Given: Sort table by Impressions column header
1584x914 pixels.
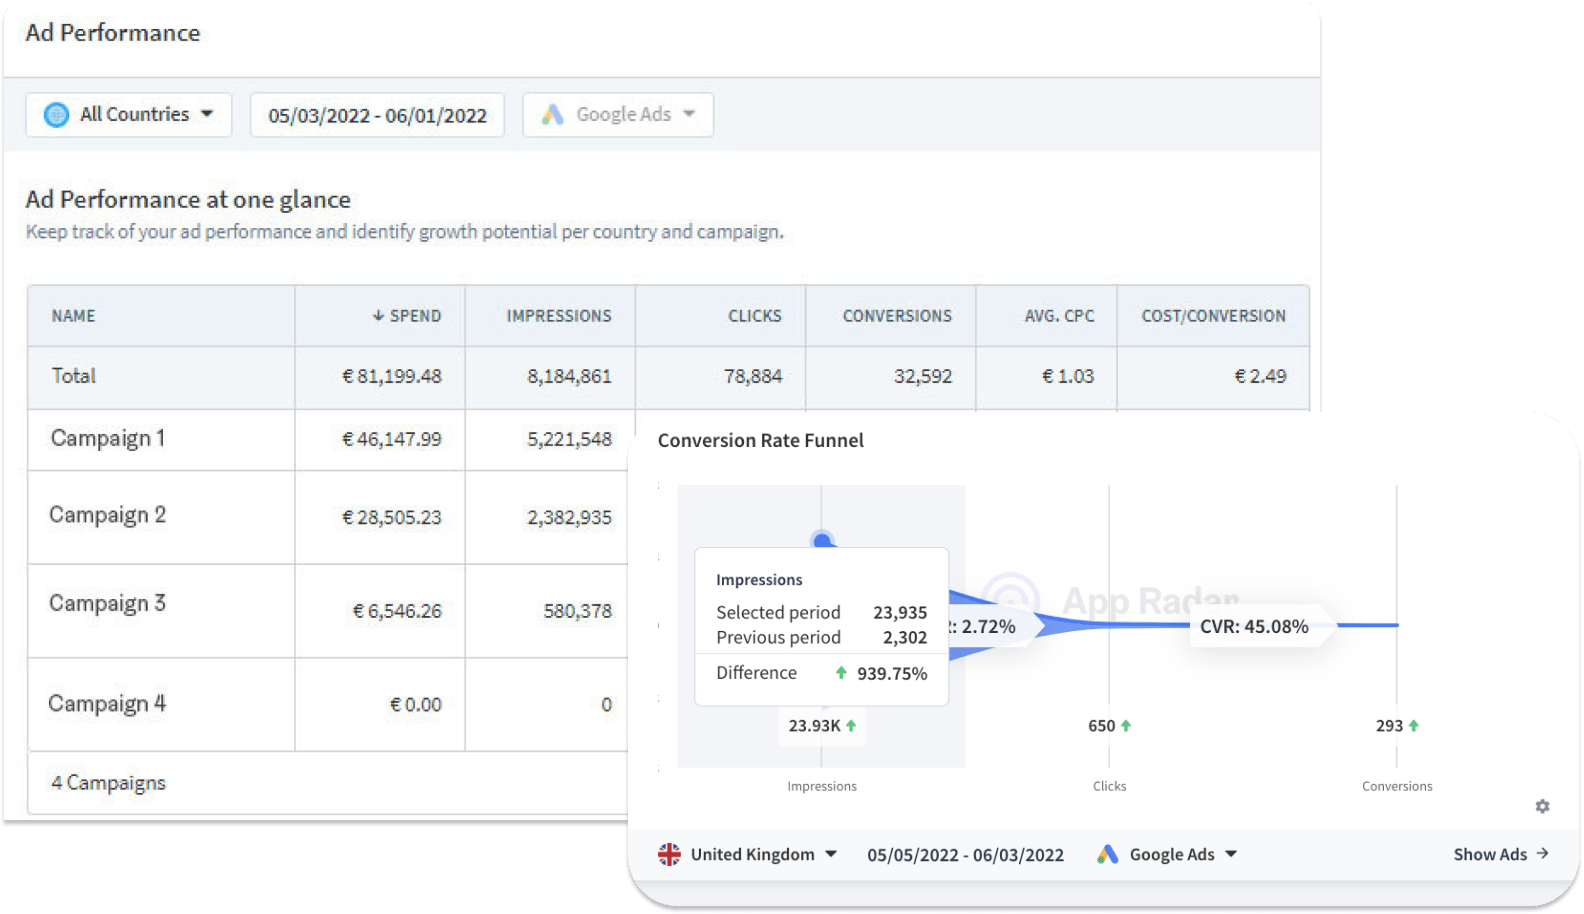Looking at the screenshot, I should pos(558,316).
